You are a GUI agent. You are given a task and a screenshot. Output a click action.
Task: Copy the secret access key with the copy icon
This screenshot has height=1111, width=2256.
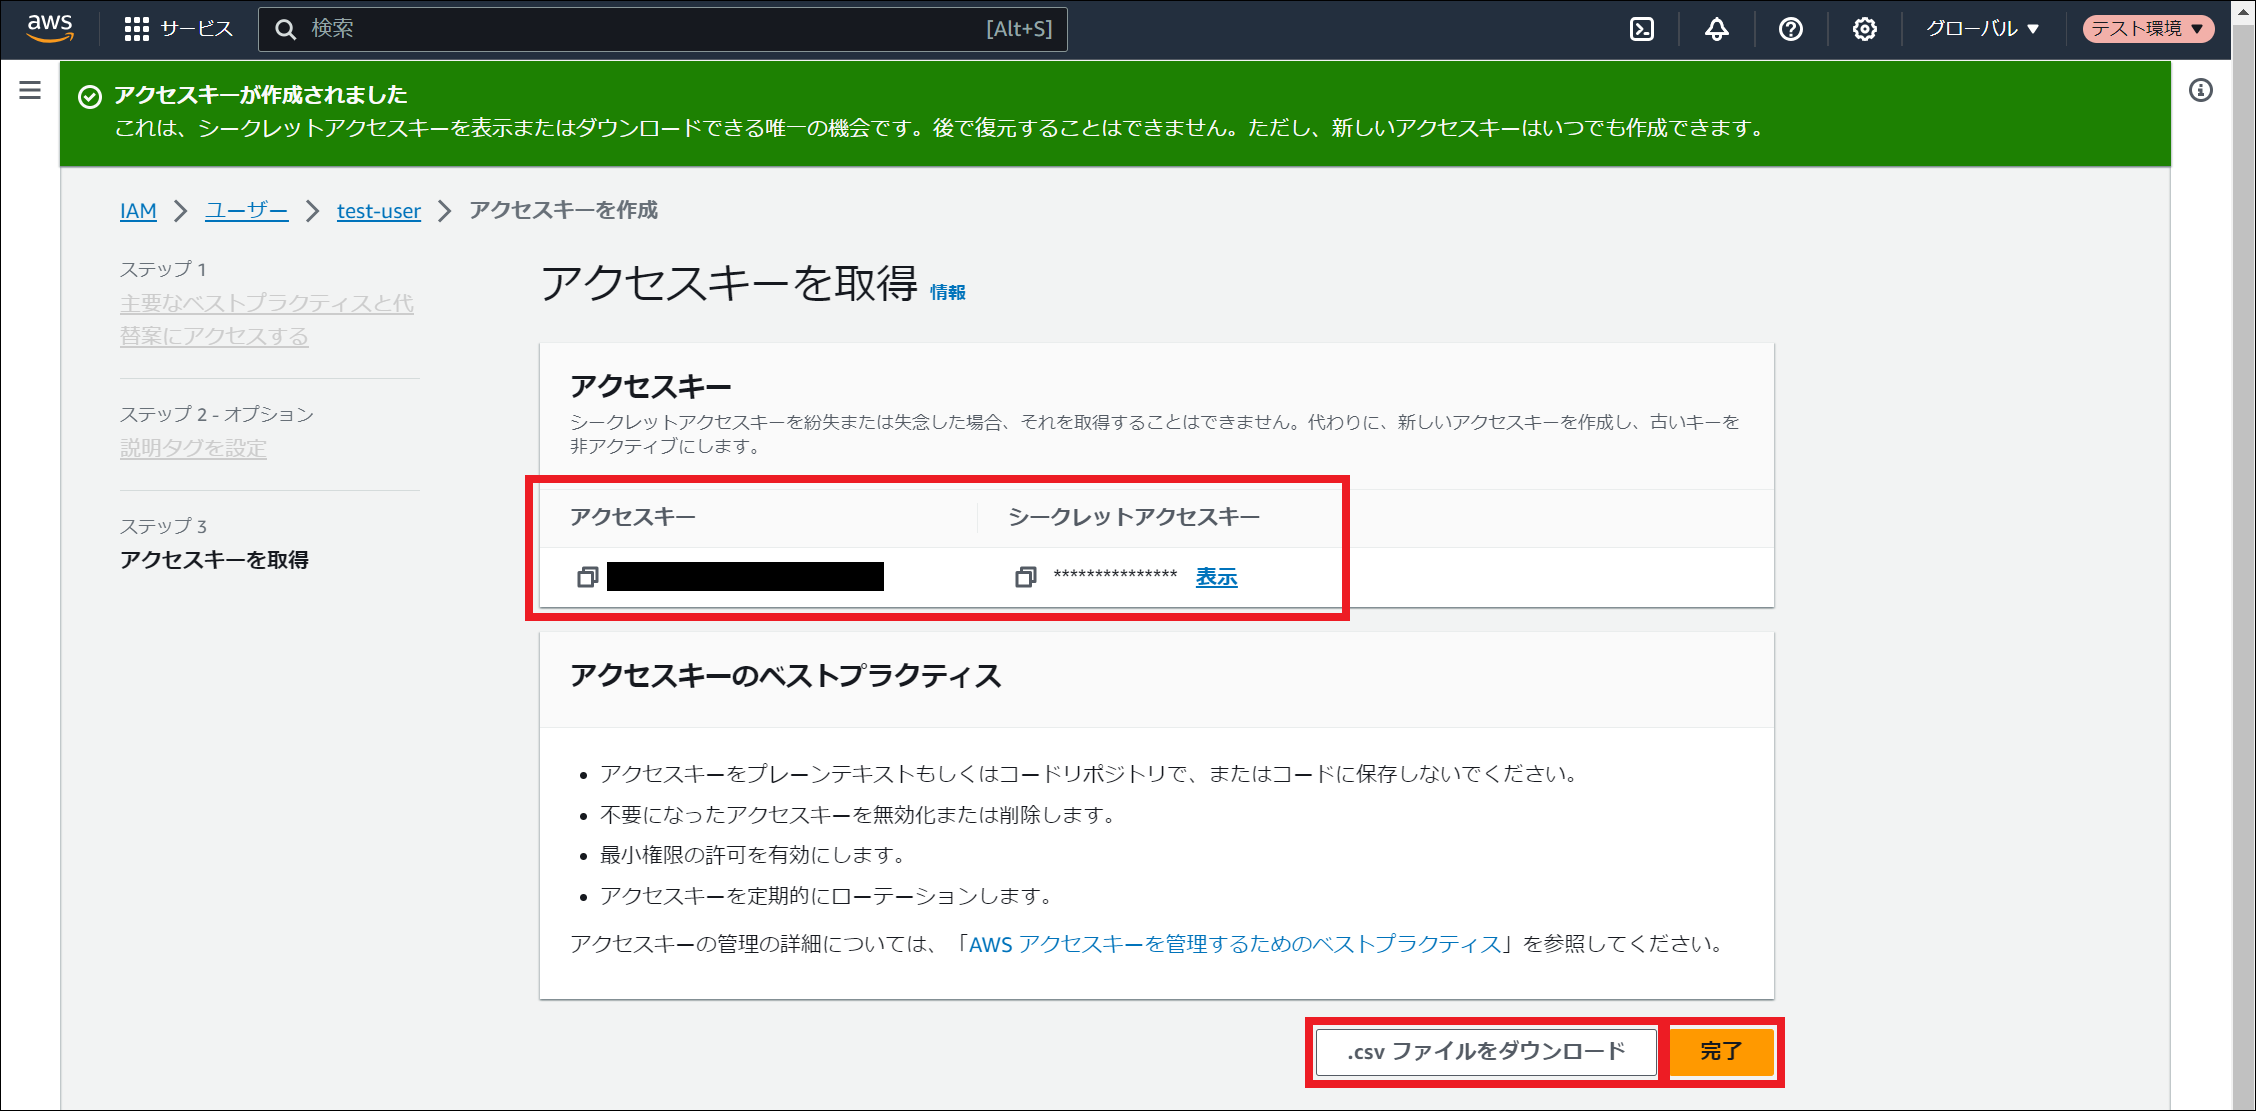coord(1025,577)
